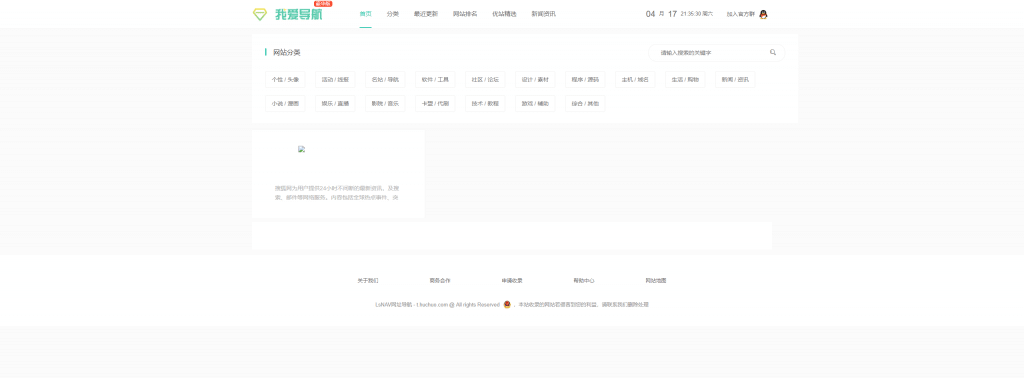Screen dimensions: 1024x378
Task: Select the 名站 / 导航 category
Action: point(385,80)
